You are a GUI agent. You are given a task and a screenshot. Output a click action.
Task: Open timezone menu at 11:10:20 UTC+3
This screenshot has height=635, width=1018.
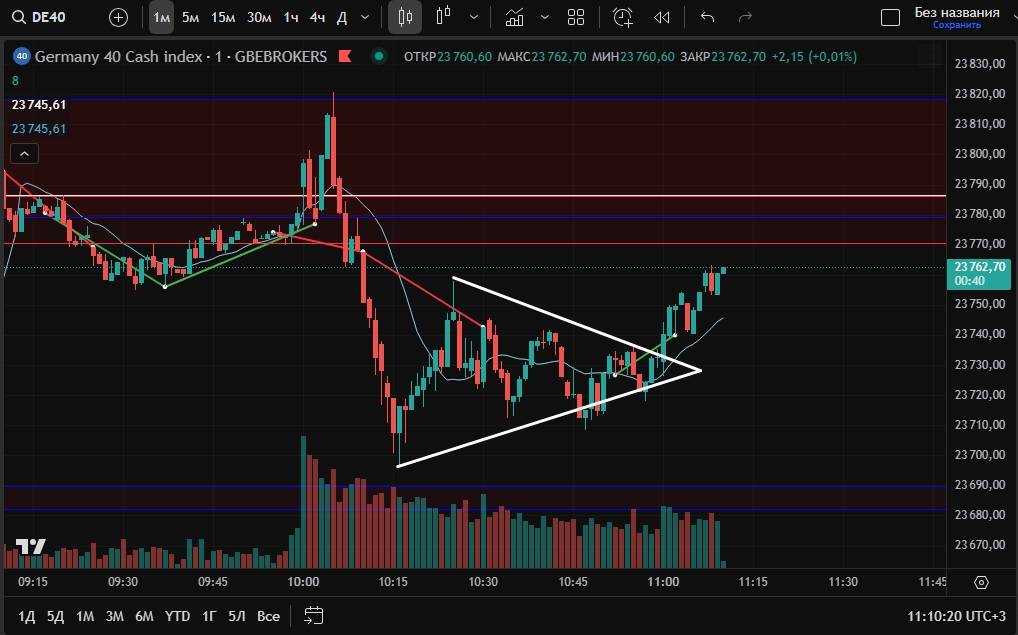pos(956,616)
